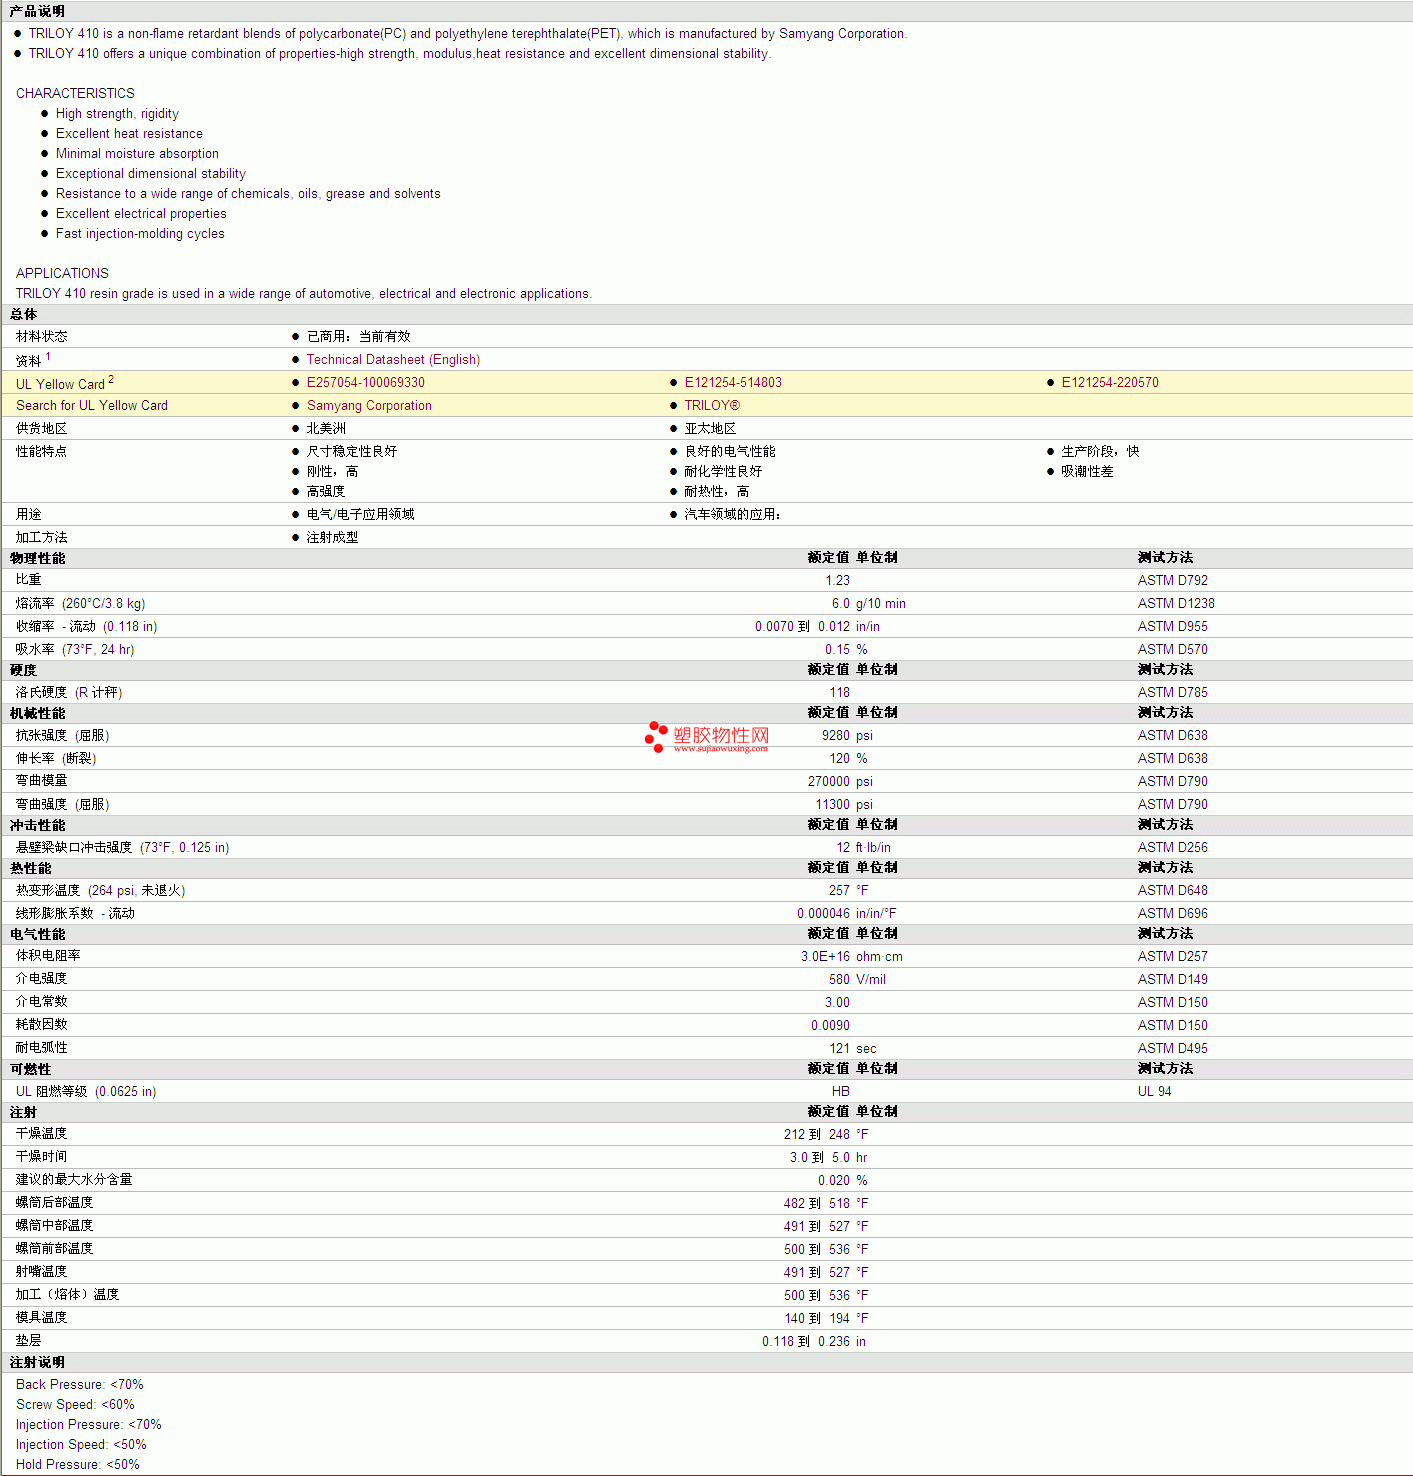This screenshot has width=1413, height=1476.
Task: Click the ASTM D257 test method cell
Action: pos(1172,957)
